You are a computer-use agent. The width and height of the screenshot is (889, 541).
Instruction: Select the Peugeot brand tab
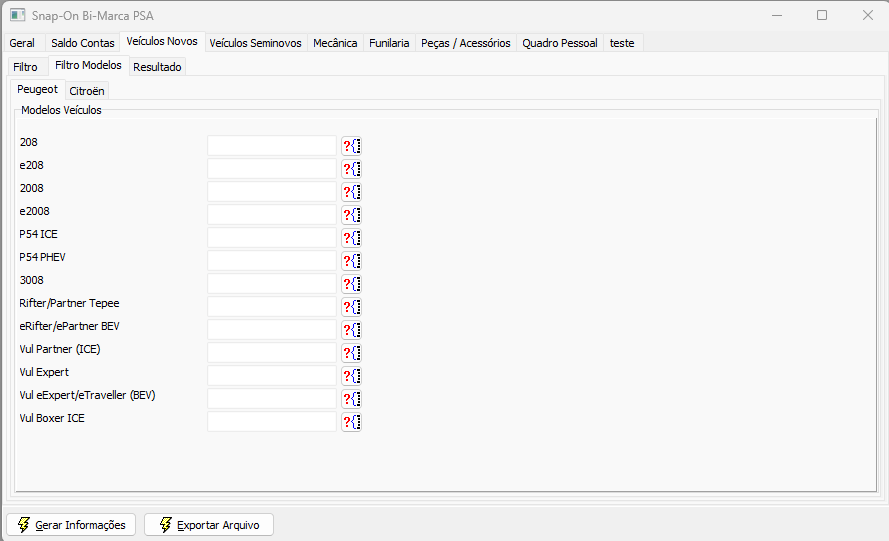tap(37, 90)
